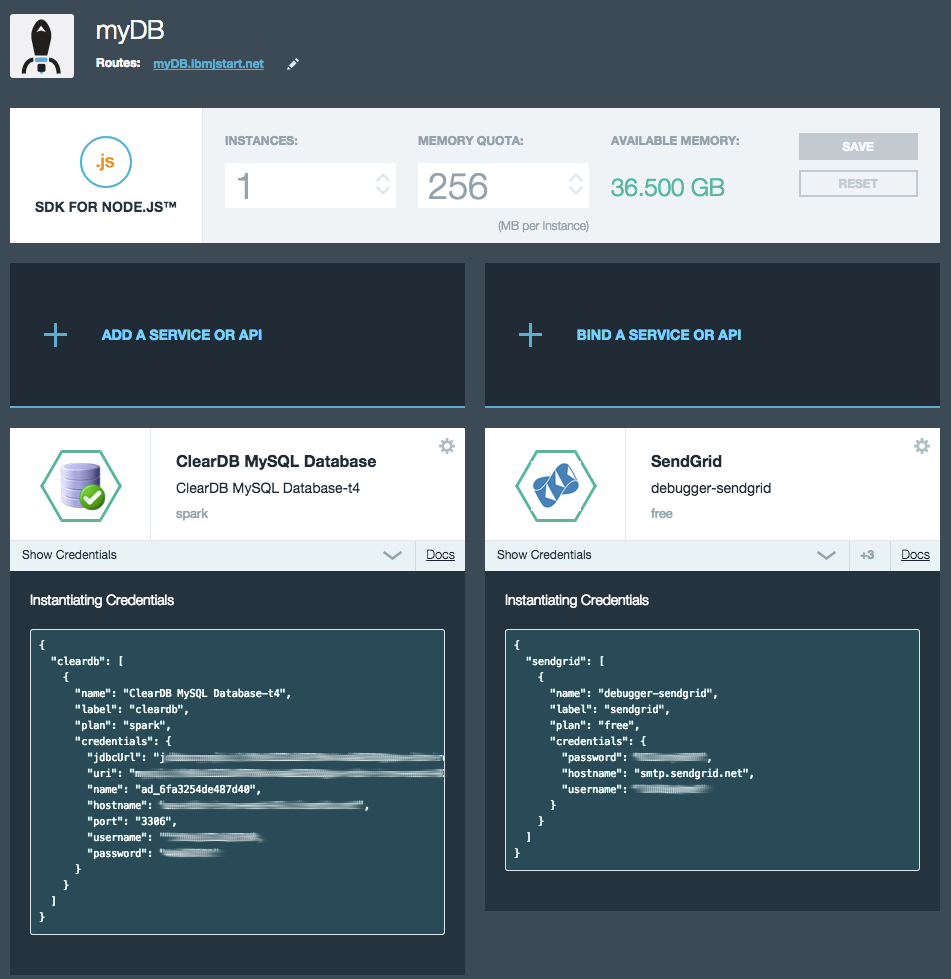Click the SendGrid hexagon logo icon
951x979 pixels.
pyautogui.click(x=555, y=485)
